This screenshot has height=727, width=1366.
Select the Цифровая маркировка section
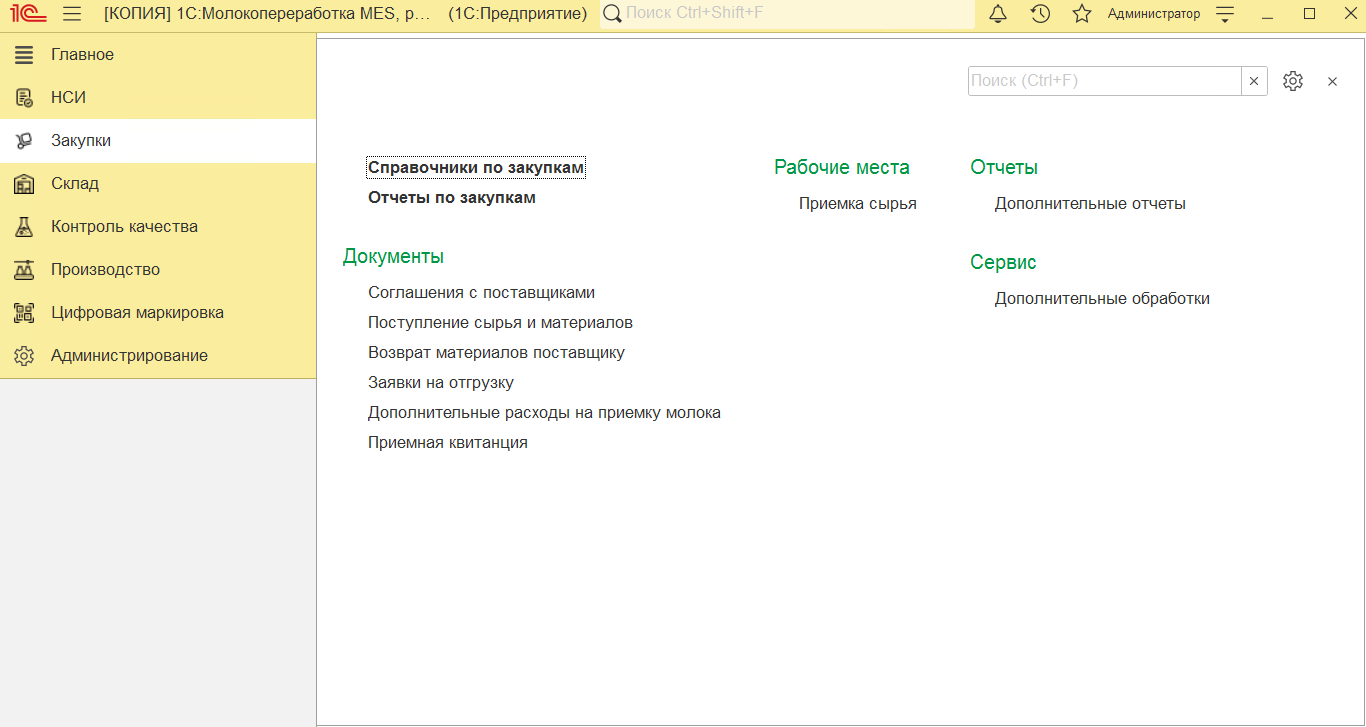coord(137,313)
